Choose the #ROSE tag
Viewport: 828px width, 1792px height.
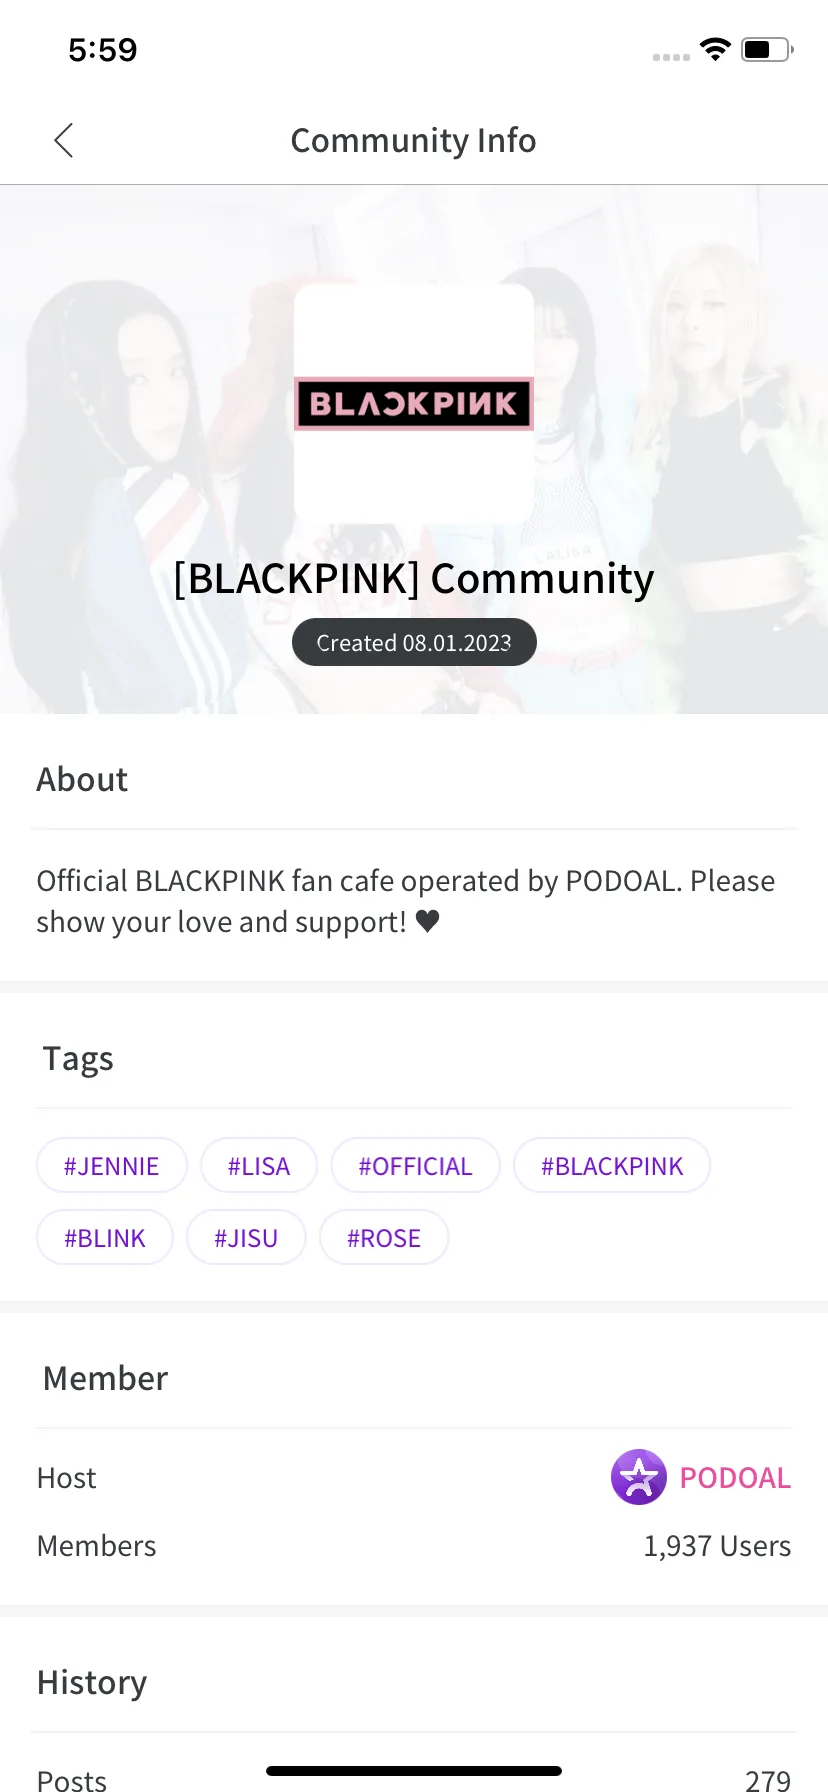pos(384,1238)
